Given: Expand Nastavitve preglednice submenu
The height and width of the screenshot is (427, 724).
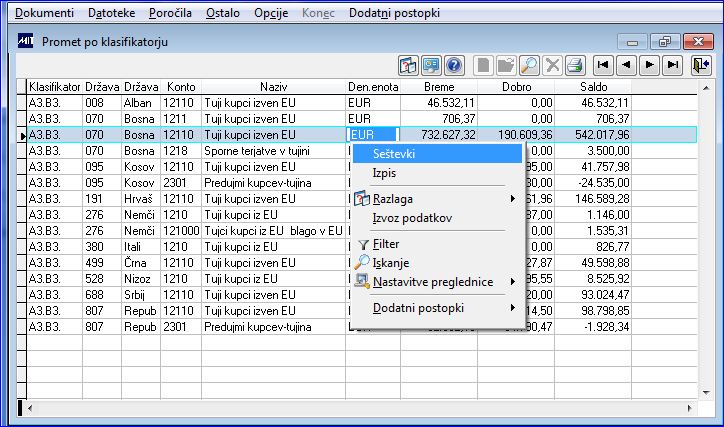Looking at the screenshot, I should pos(513,282).
